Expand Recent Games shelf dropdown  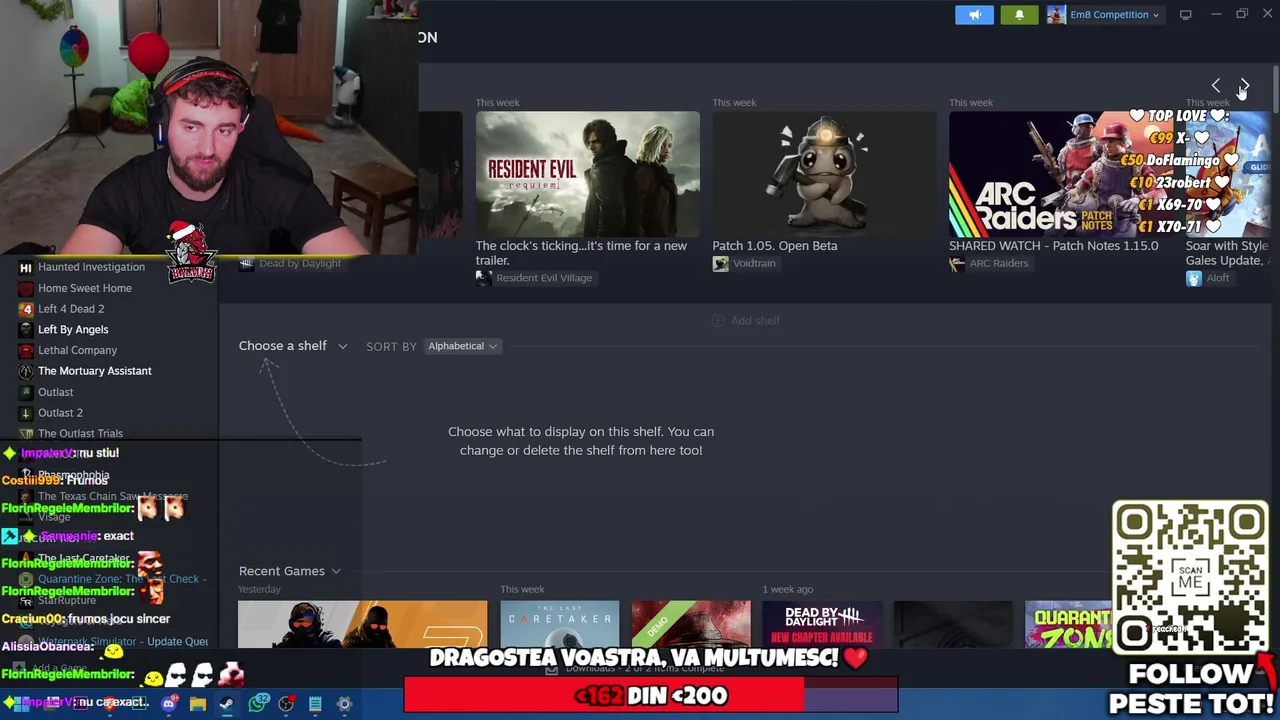[x=290, y=571]
